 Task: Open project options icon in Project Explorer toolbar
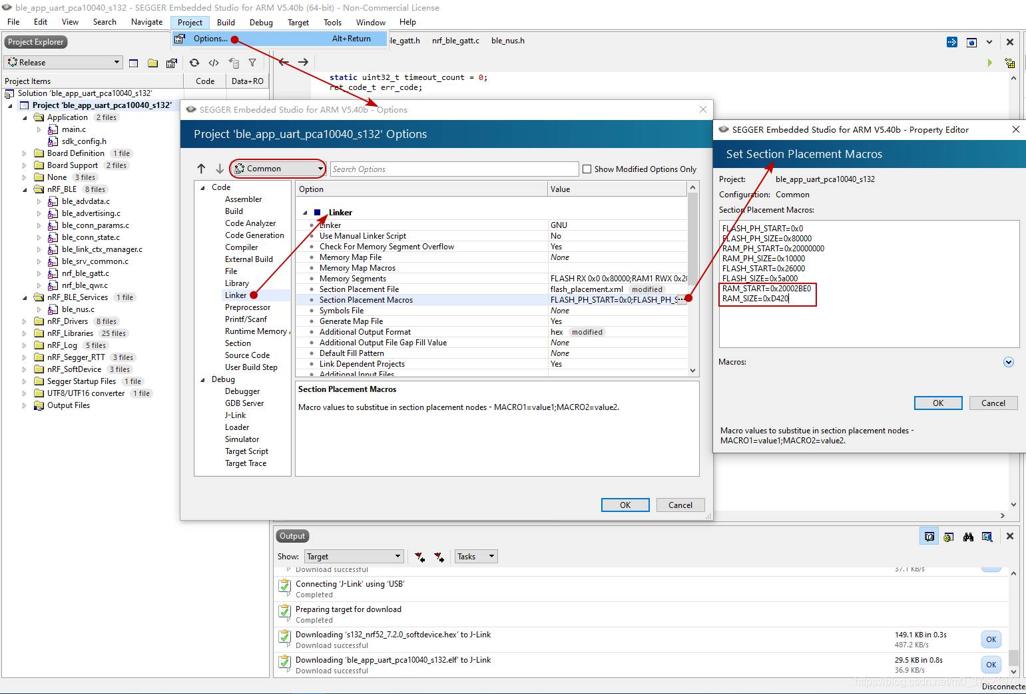tap(171, 63)
